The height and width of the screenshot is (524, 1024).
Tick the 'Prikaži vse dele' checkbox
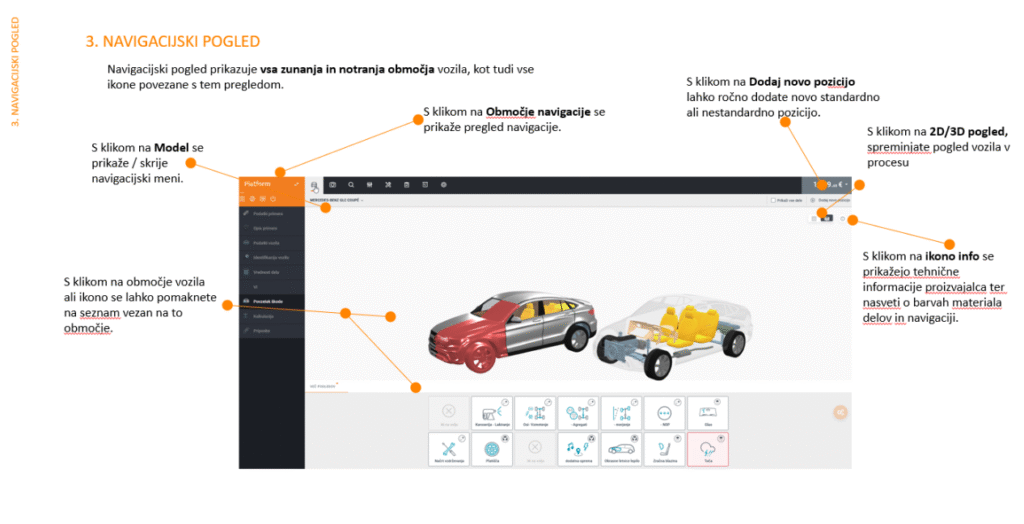pos(775,201)
